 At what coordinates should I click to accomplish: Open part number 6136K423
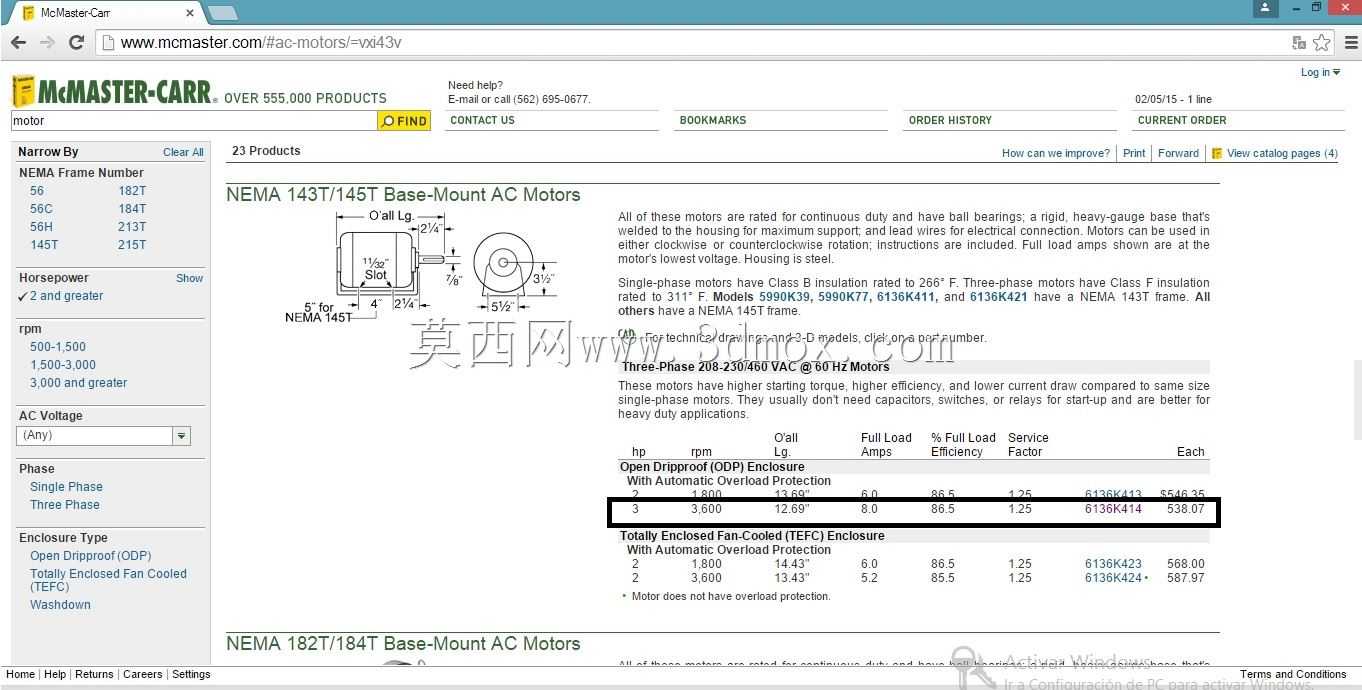(x=1113, y=564)
